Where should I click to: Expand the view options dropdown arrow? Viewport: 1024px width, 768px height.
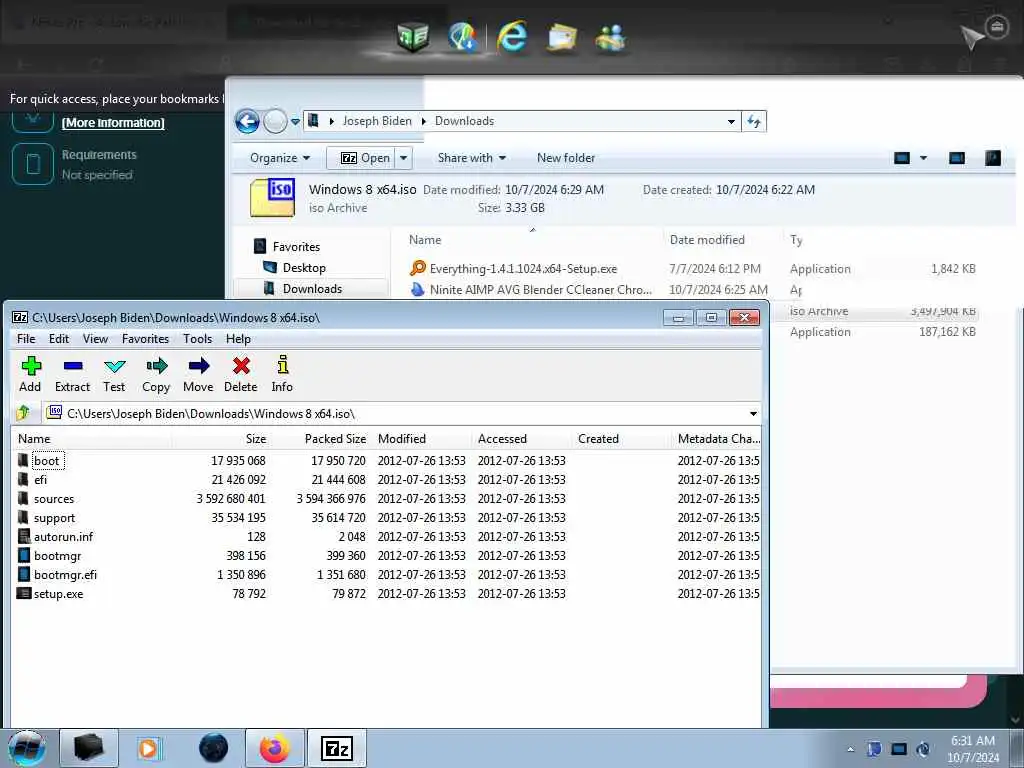pos(923,158)
